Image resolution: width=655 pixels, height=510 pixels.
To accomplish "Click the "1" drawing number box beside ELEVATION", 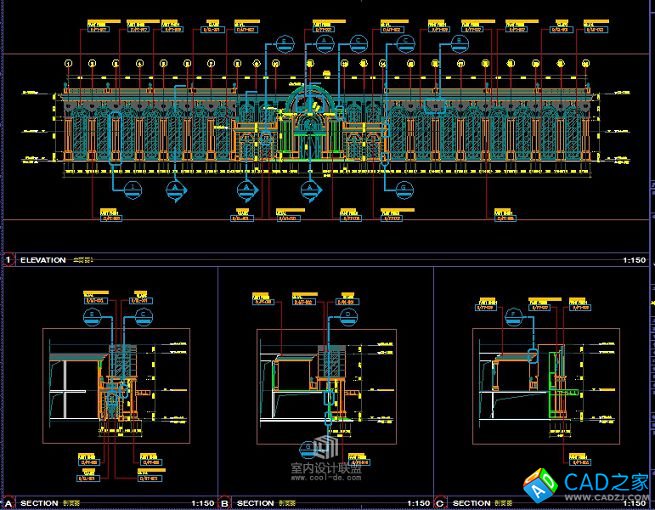I will 8,260.
